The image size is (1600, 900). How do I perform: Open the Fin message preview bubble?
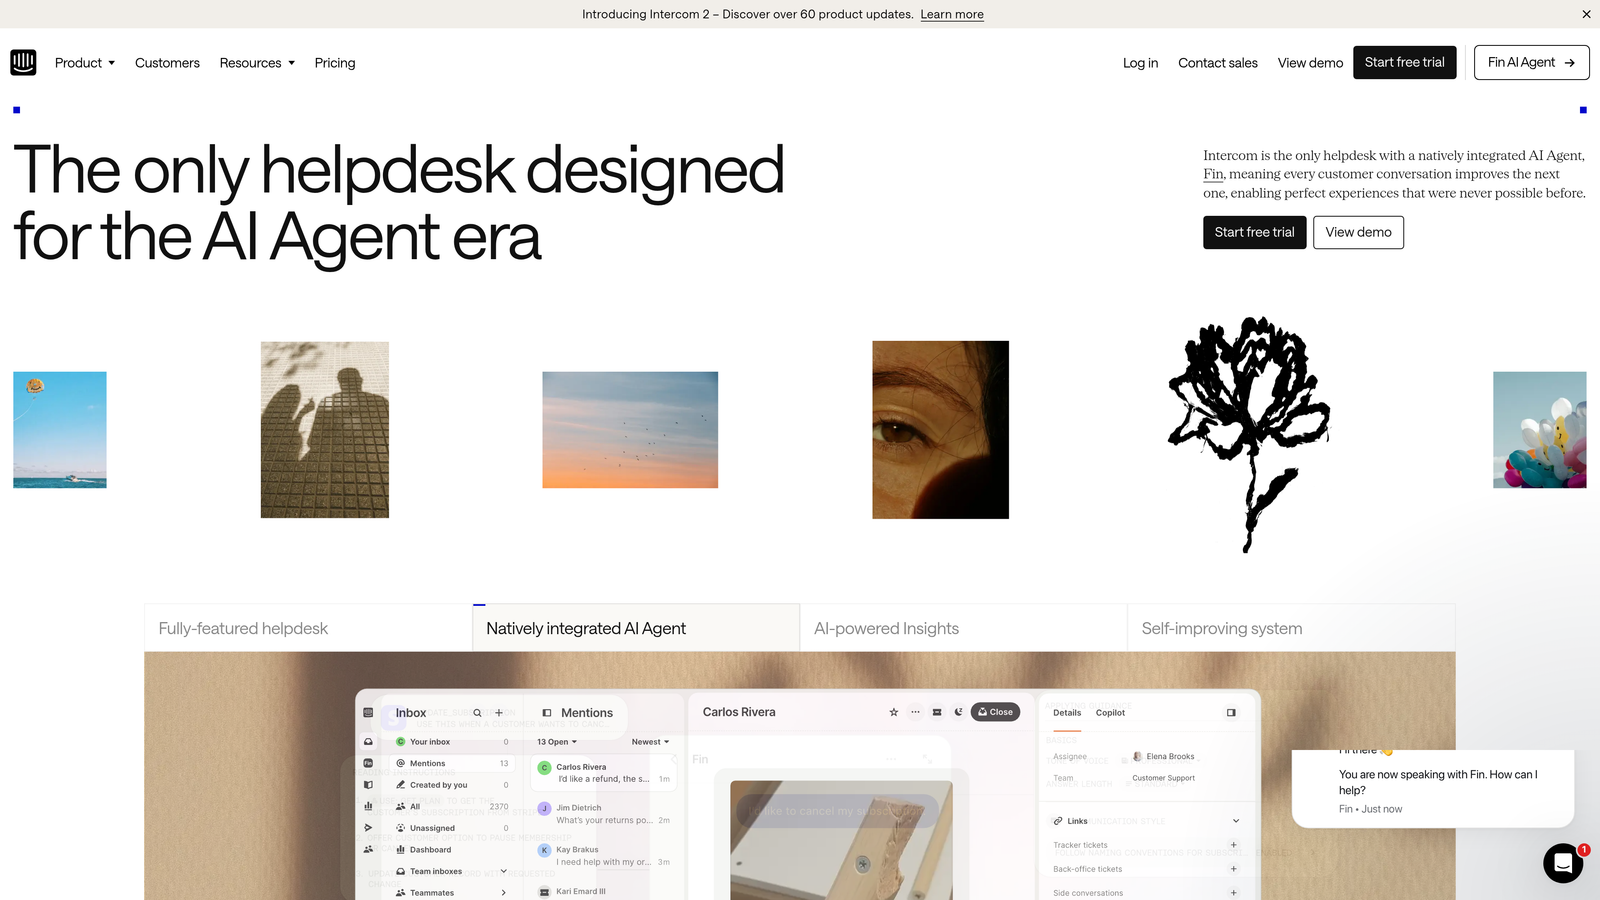(1433, 789)
